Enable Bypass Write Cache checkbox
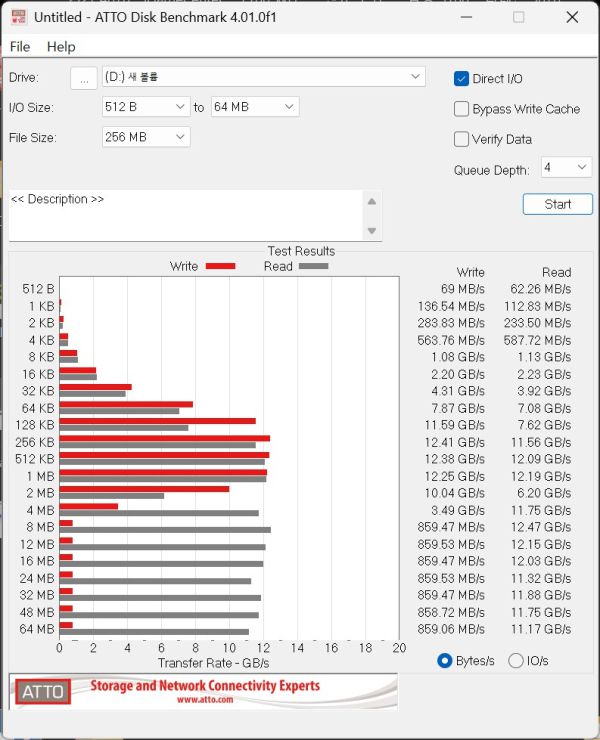The height and width of the screenshot is (740, 600). pos(461,109)
